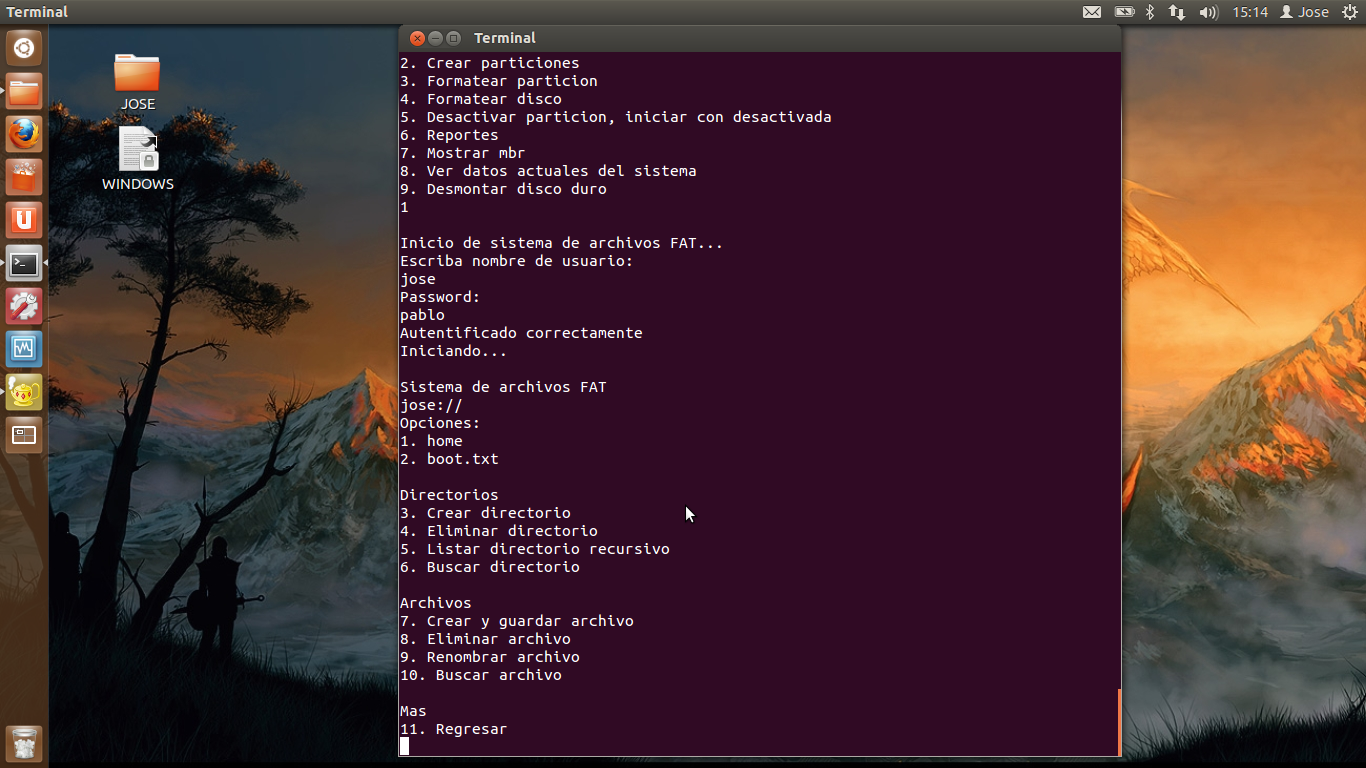This screenshot has width=1366, height=768.
Task: Click the 'Directorios' heading
Action: [x=449, y=495]
